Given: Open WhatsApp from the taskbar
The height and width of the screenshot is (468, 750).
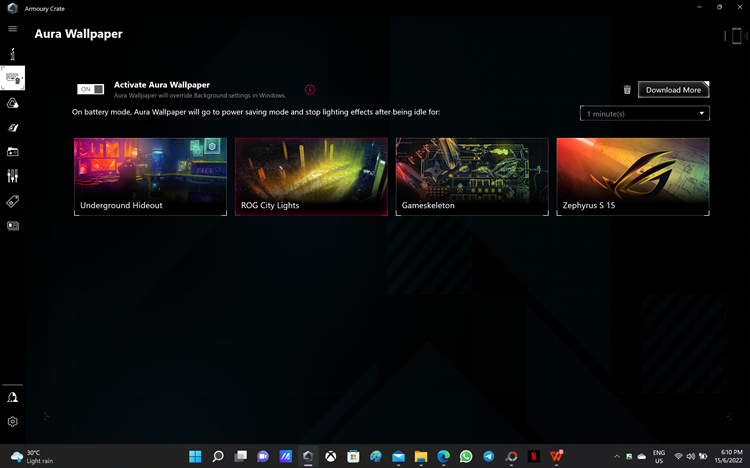Looking at the screenshot, I should (466, 457).
